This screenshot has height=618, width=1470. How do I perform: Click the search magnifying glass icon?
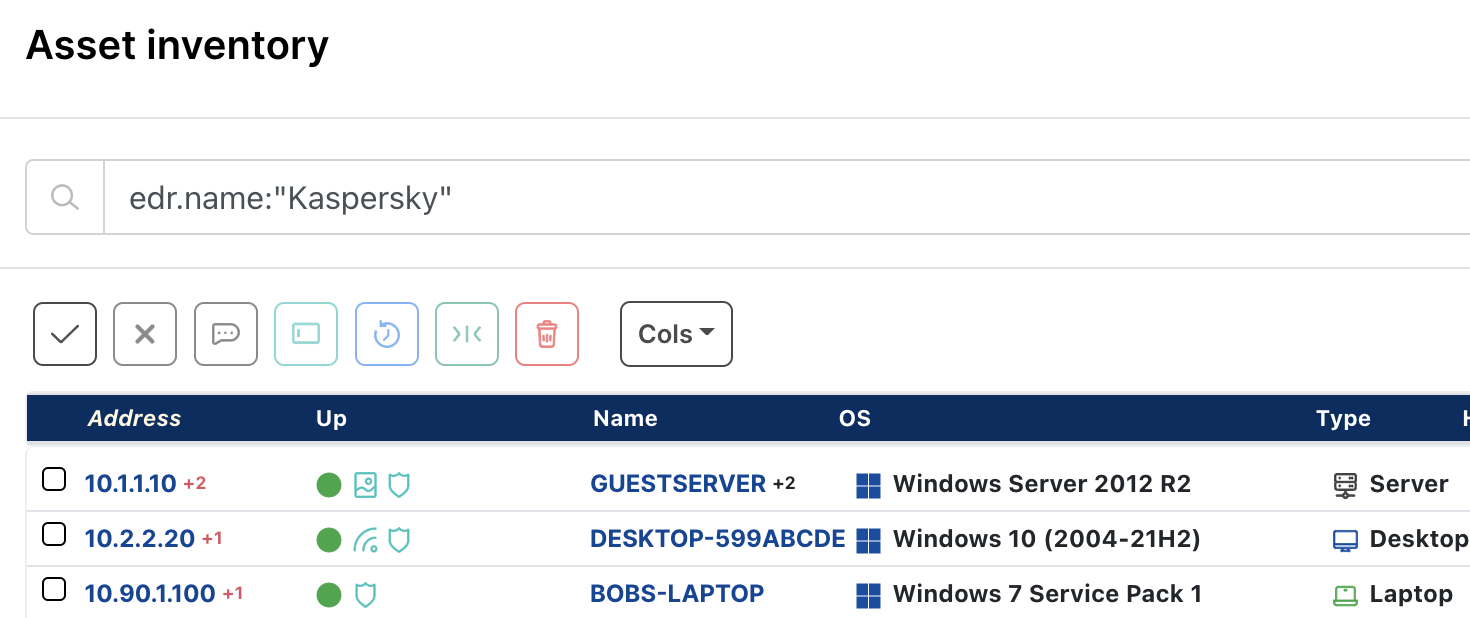point(64,197)
